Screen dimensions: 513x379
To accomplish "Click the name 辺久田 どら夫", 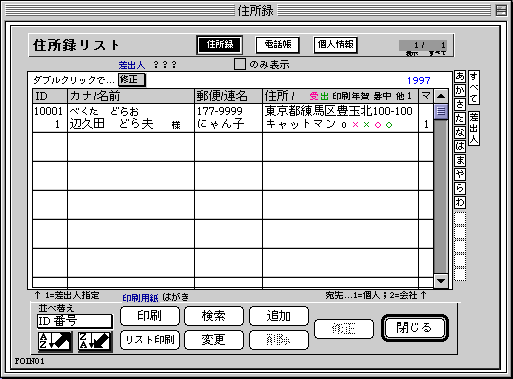I will pyautogui.click(x=111, y=124).
